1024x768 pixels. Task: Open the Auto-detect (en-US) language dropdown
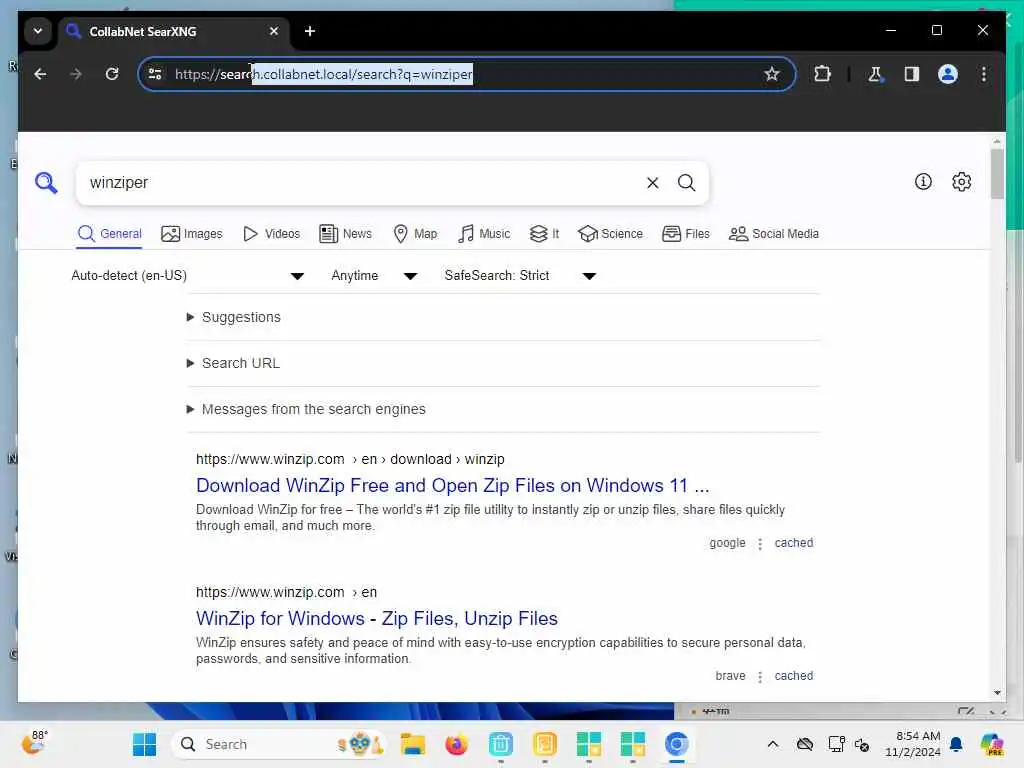(187, 276)
